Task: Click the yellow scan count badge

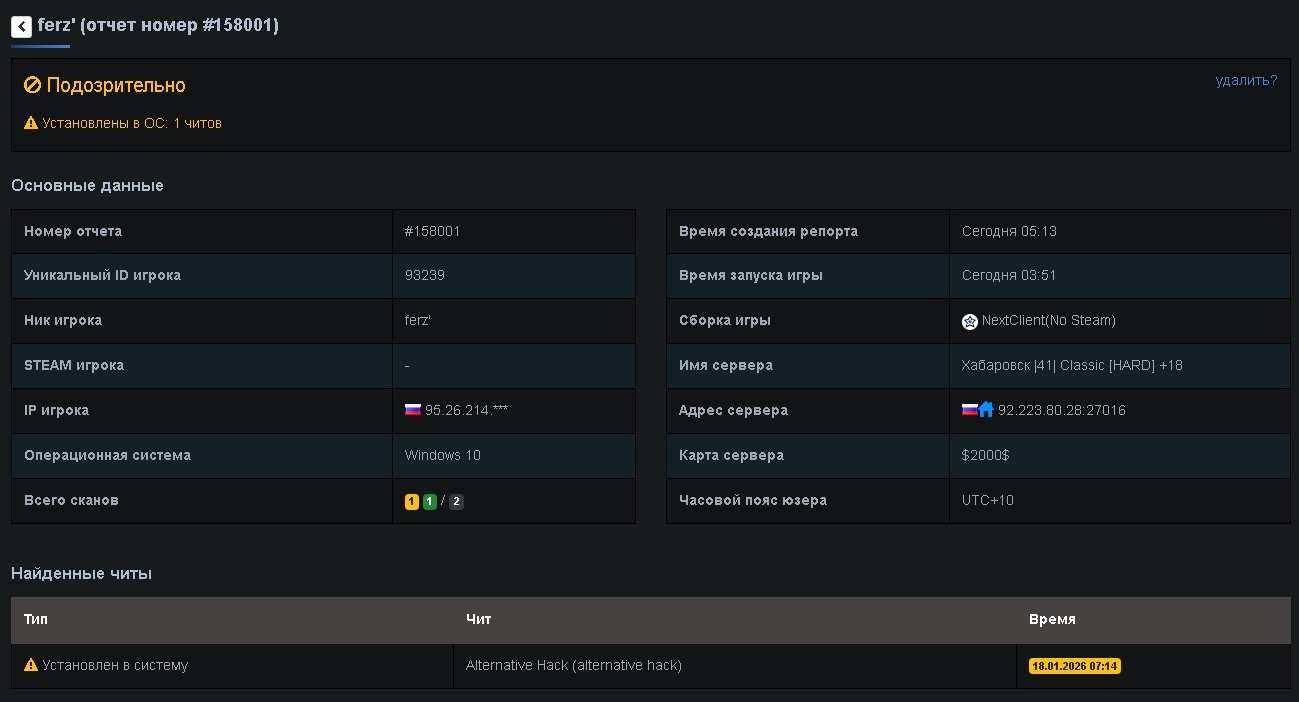Action: [x=412, y=502]
